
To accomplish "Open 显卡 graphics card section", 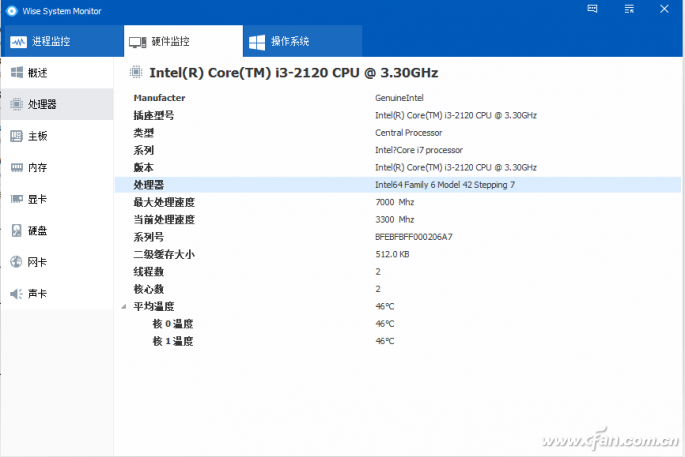I will pyautogui.click(x=57, y=199).
